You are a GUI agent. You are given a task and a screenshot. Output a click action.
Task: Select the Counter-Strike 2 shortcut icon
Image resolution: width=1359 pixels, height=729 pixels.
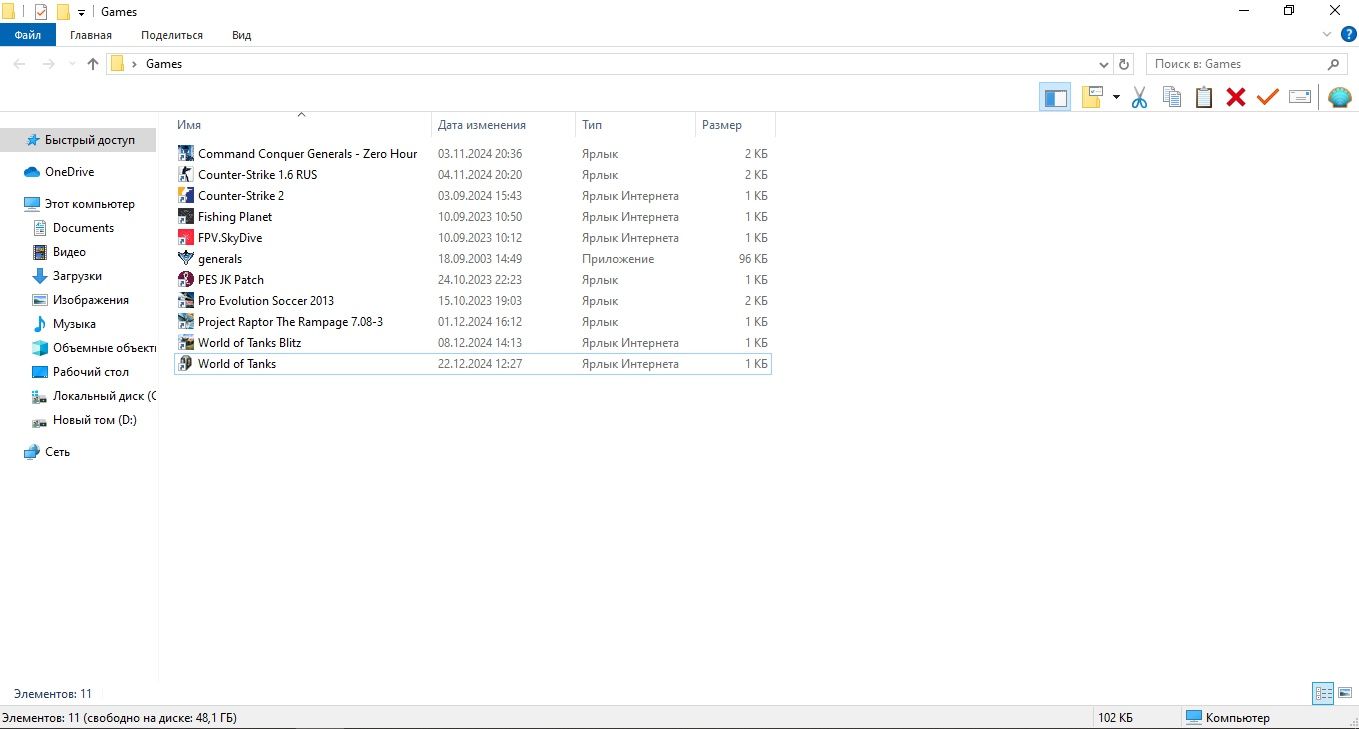[185, 196]
